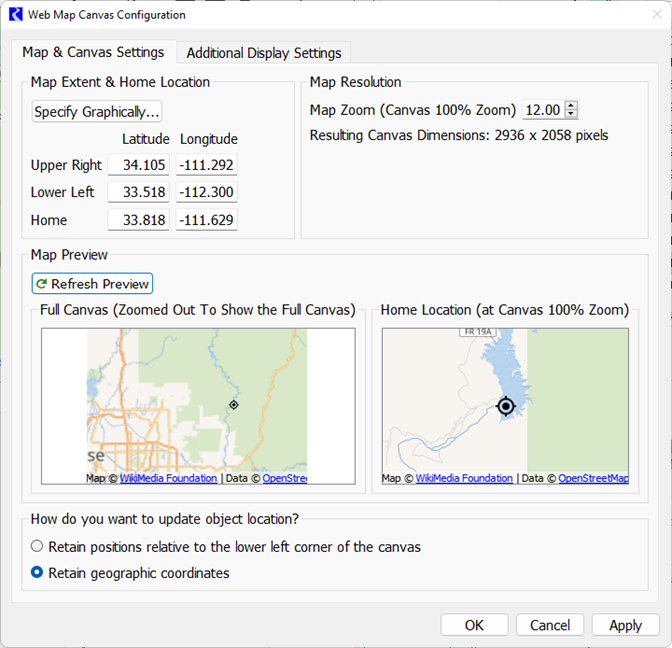672x648 pixels.
Task: Click the Map Zoom value field
Action: point(542,110)
